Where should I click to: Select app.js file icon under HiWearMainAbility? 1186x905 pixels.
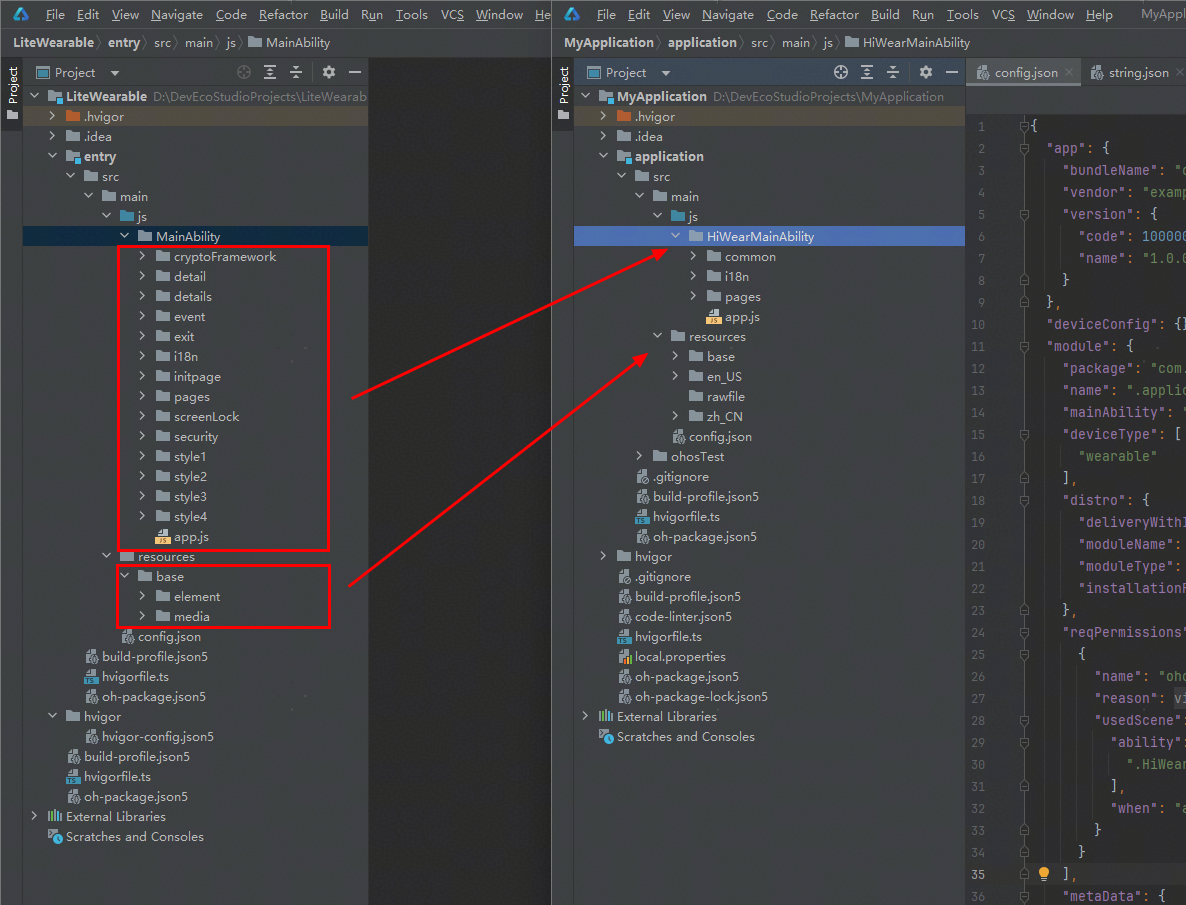pos(713,317)
